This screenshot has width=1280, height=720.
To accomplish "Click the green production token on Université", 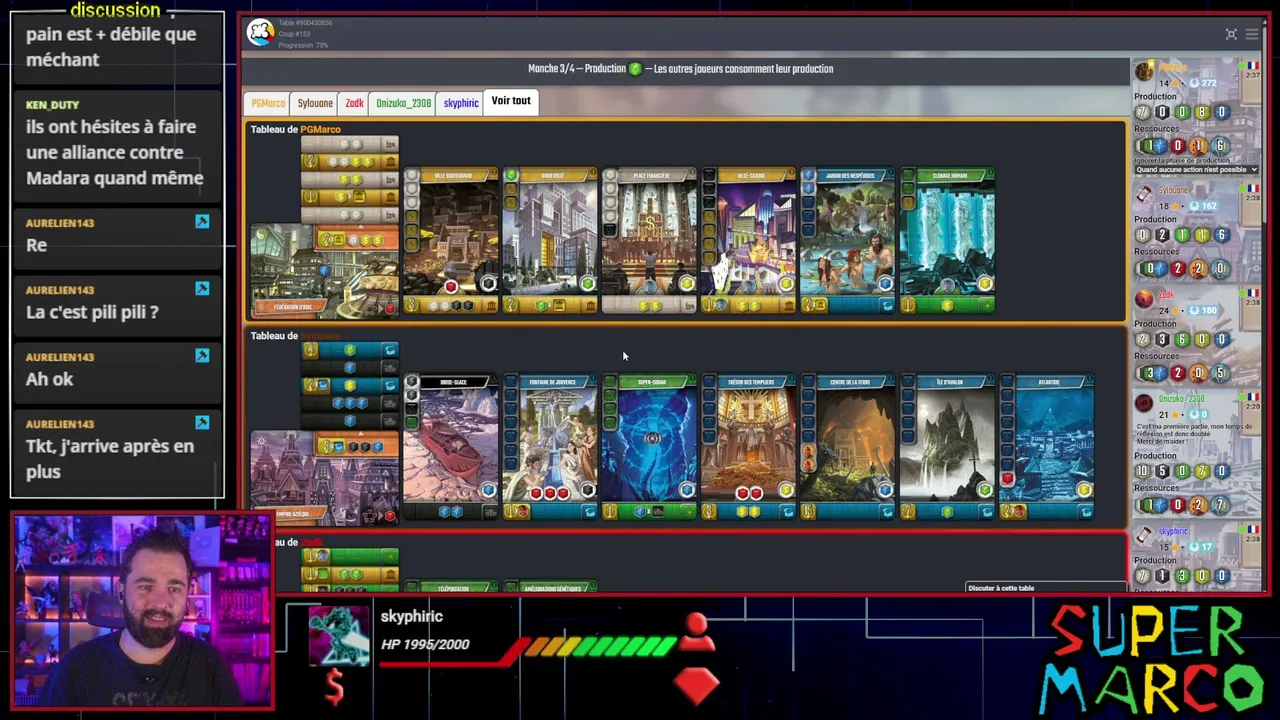I will [x=587, y=284].
